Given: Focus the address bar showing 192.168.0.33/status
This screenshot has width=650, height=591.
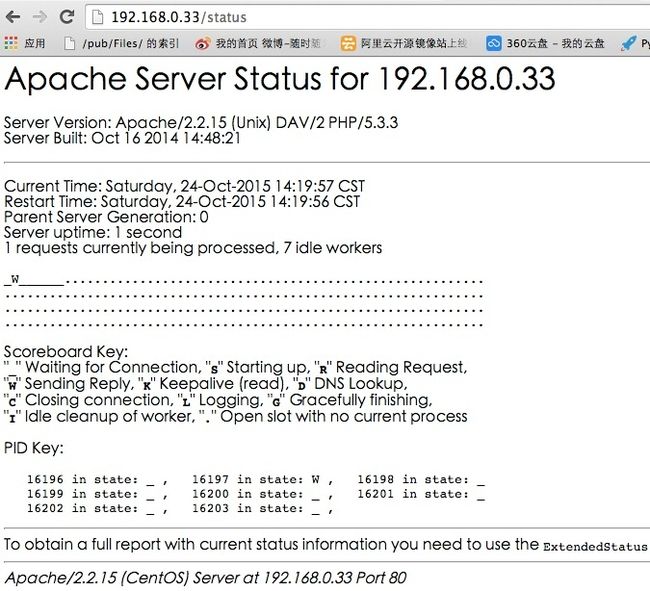Looking at the screenshot, I should tap(368, 17).
